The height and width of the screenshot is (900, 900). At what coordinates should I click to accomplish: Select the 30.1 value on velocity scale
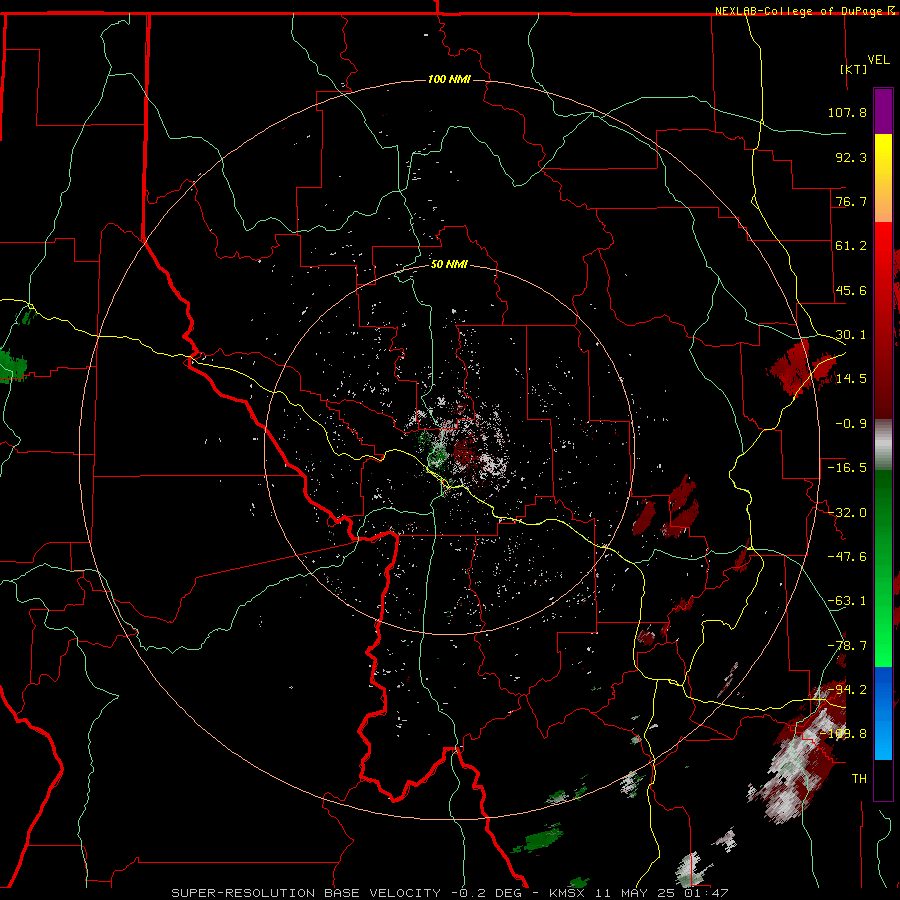click(851, 335)
